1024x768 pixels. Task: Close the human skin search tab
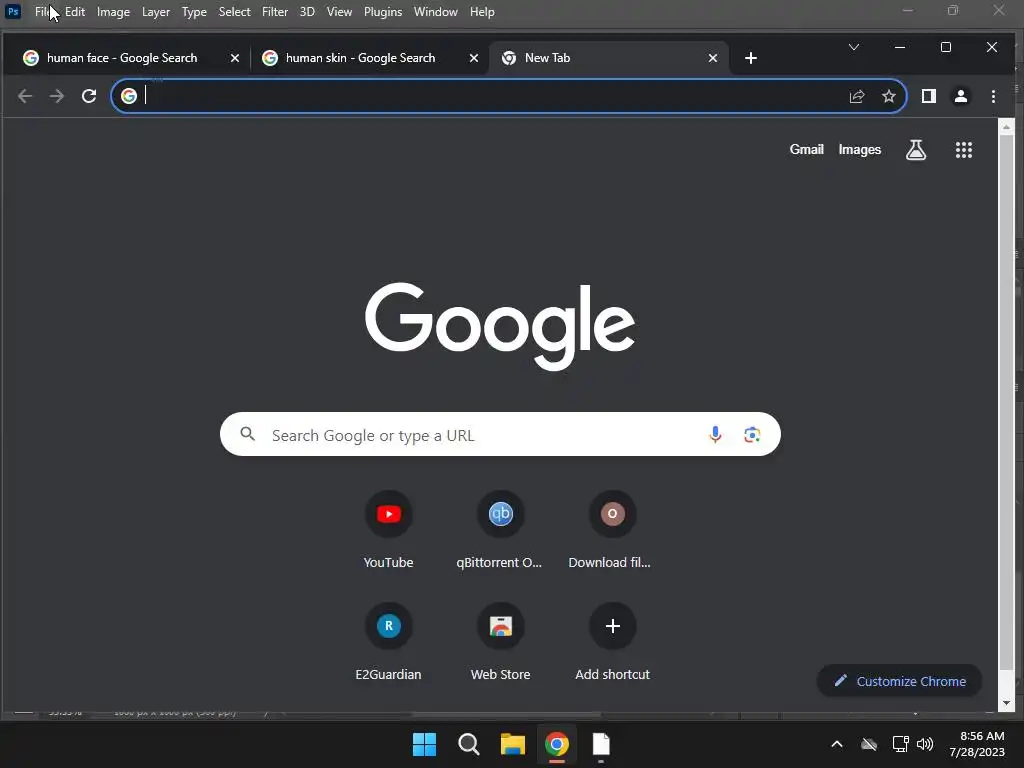pyautogui.click(x=474, y=58)
